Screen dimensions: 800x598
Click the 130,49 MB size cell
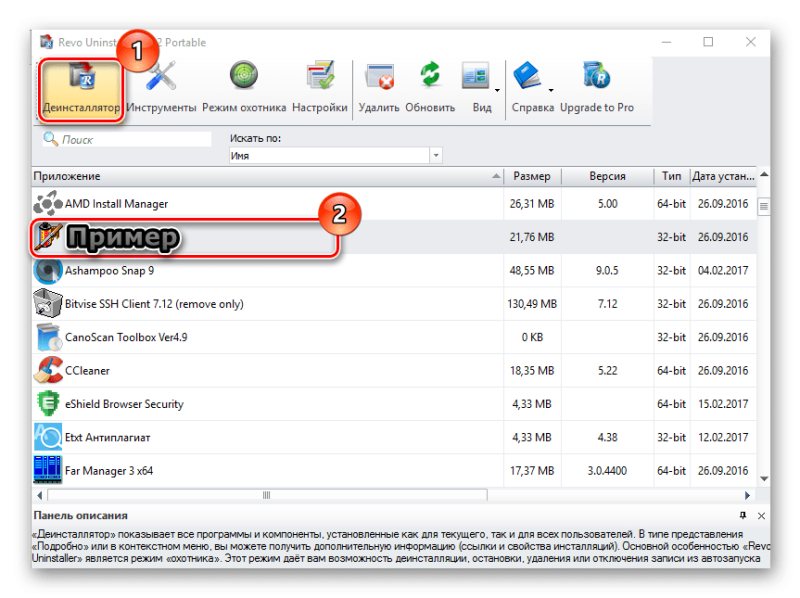[532, 304]
